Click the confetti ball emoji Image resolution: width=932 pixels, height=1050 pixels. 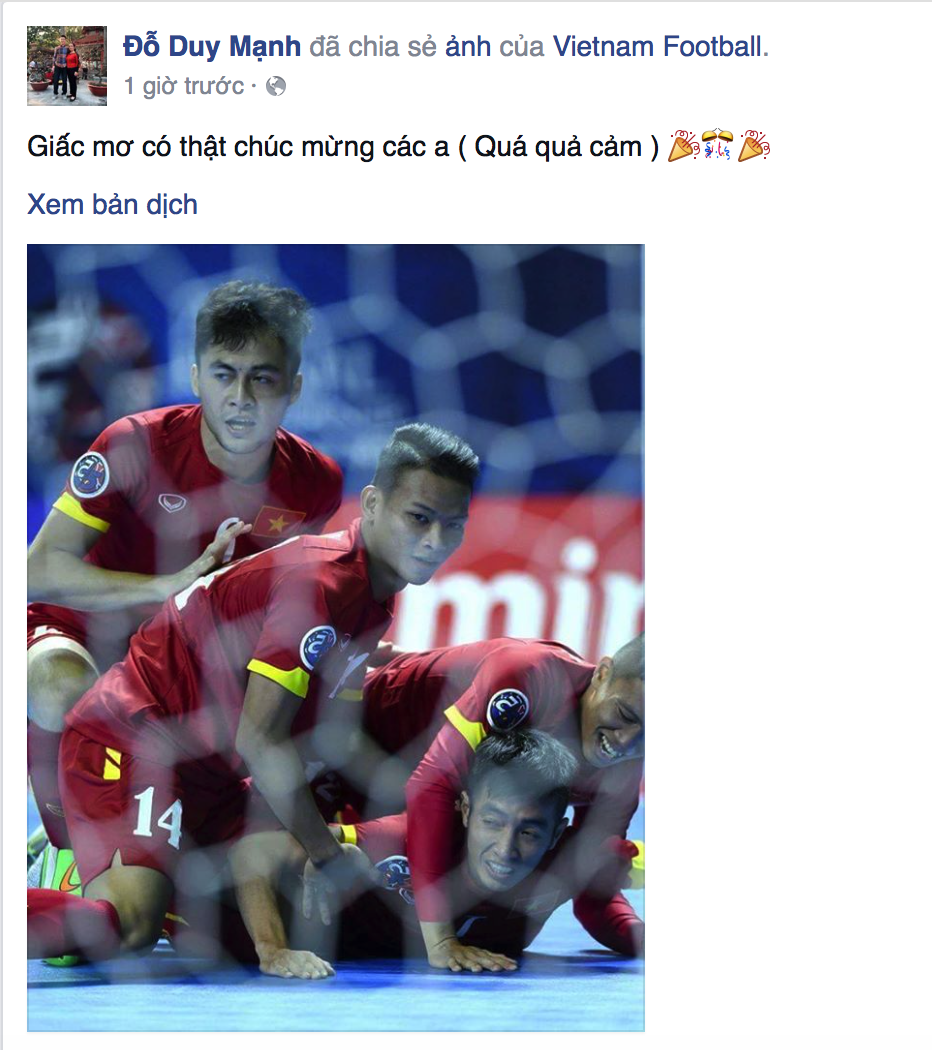pos(718,145)
